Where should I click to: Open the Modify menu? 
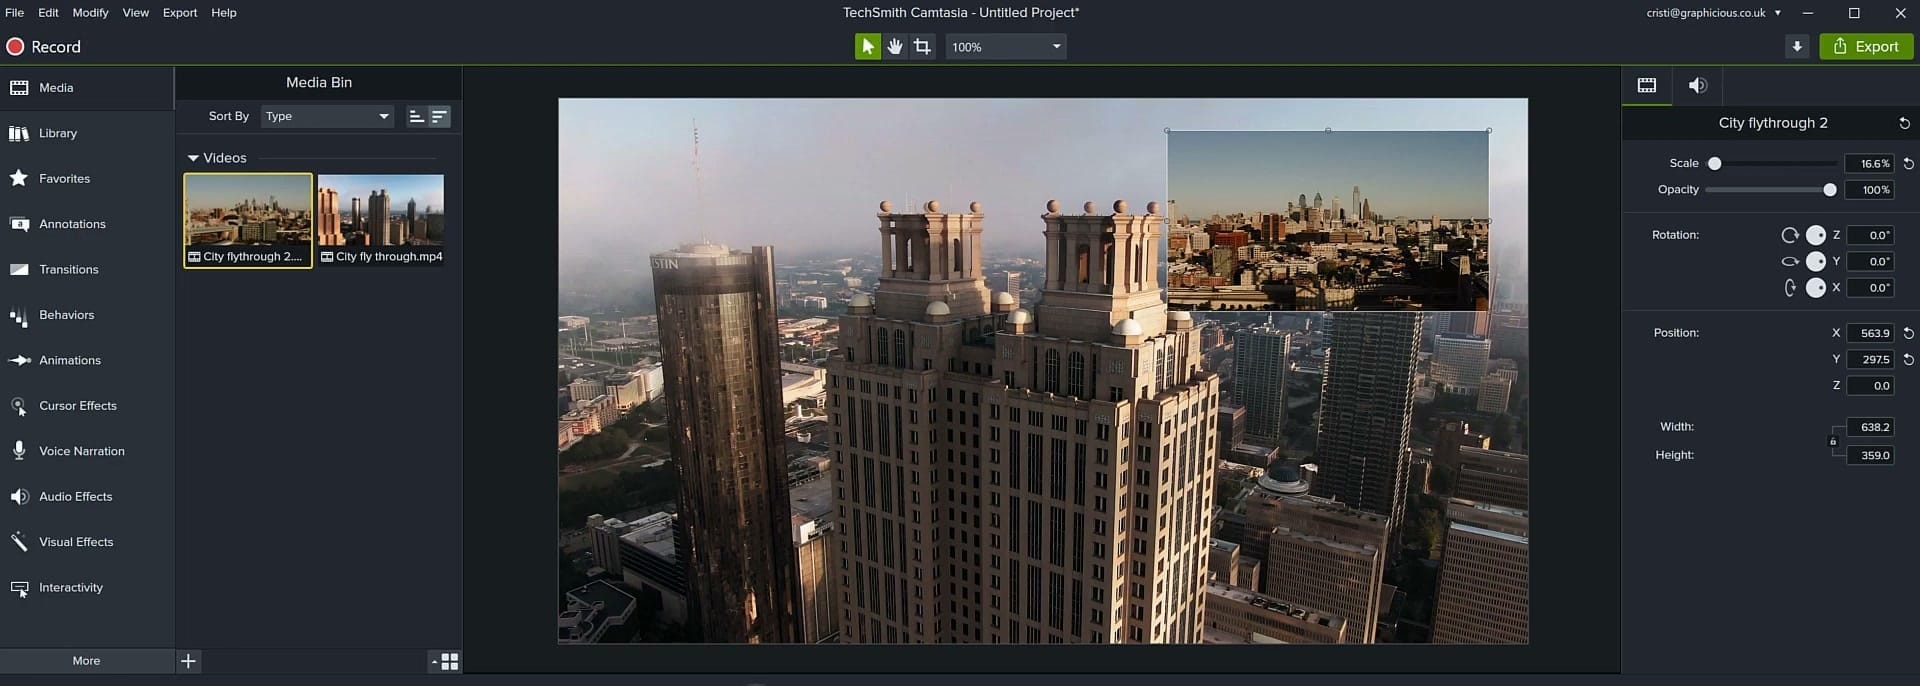(x=90, y=13)
